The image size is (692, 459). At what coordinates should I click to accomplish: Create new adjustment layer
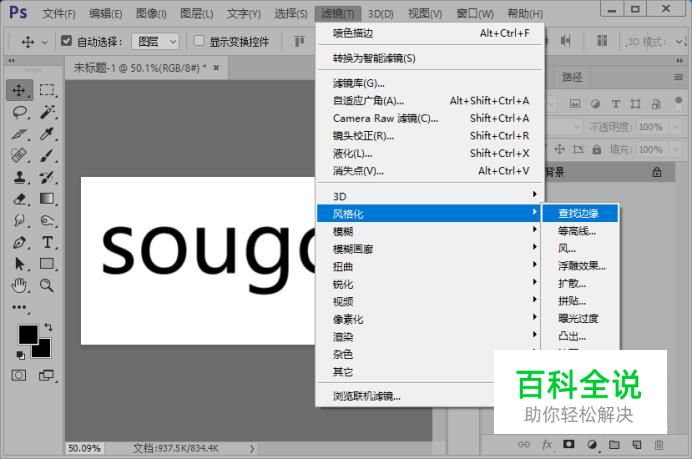(592, 444)
